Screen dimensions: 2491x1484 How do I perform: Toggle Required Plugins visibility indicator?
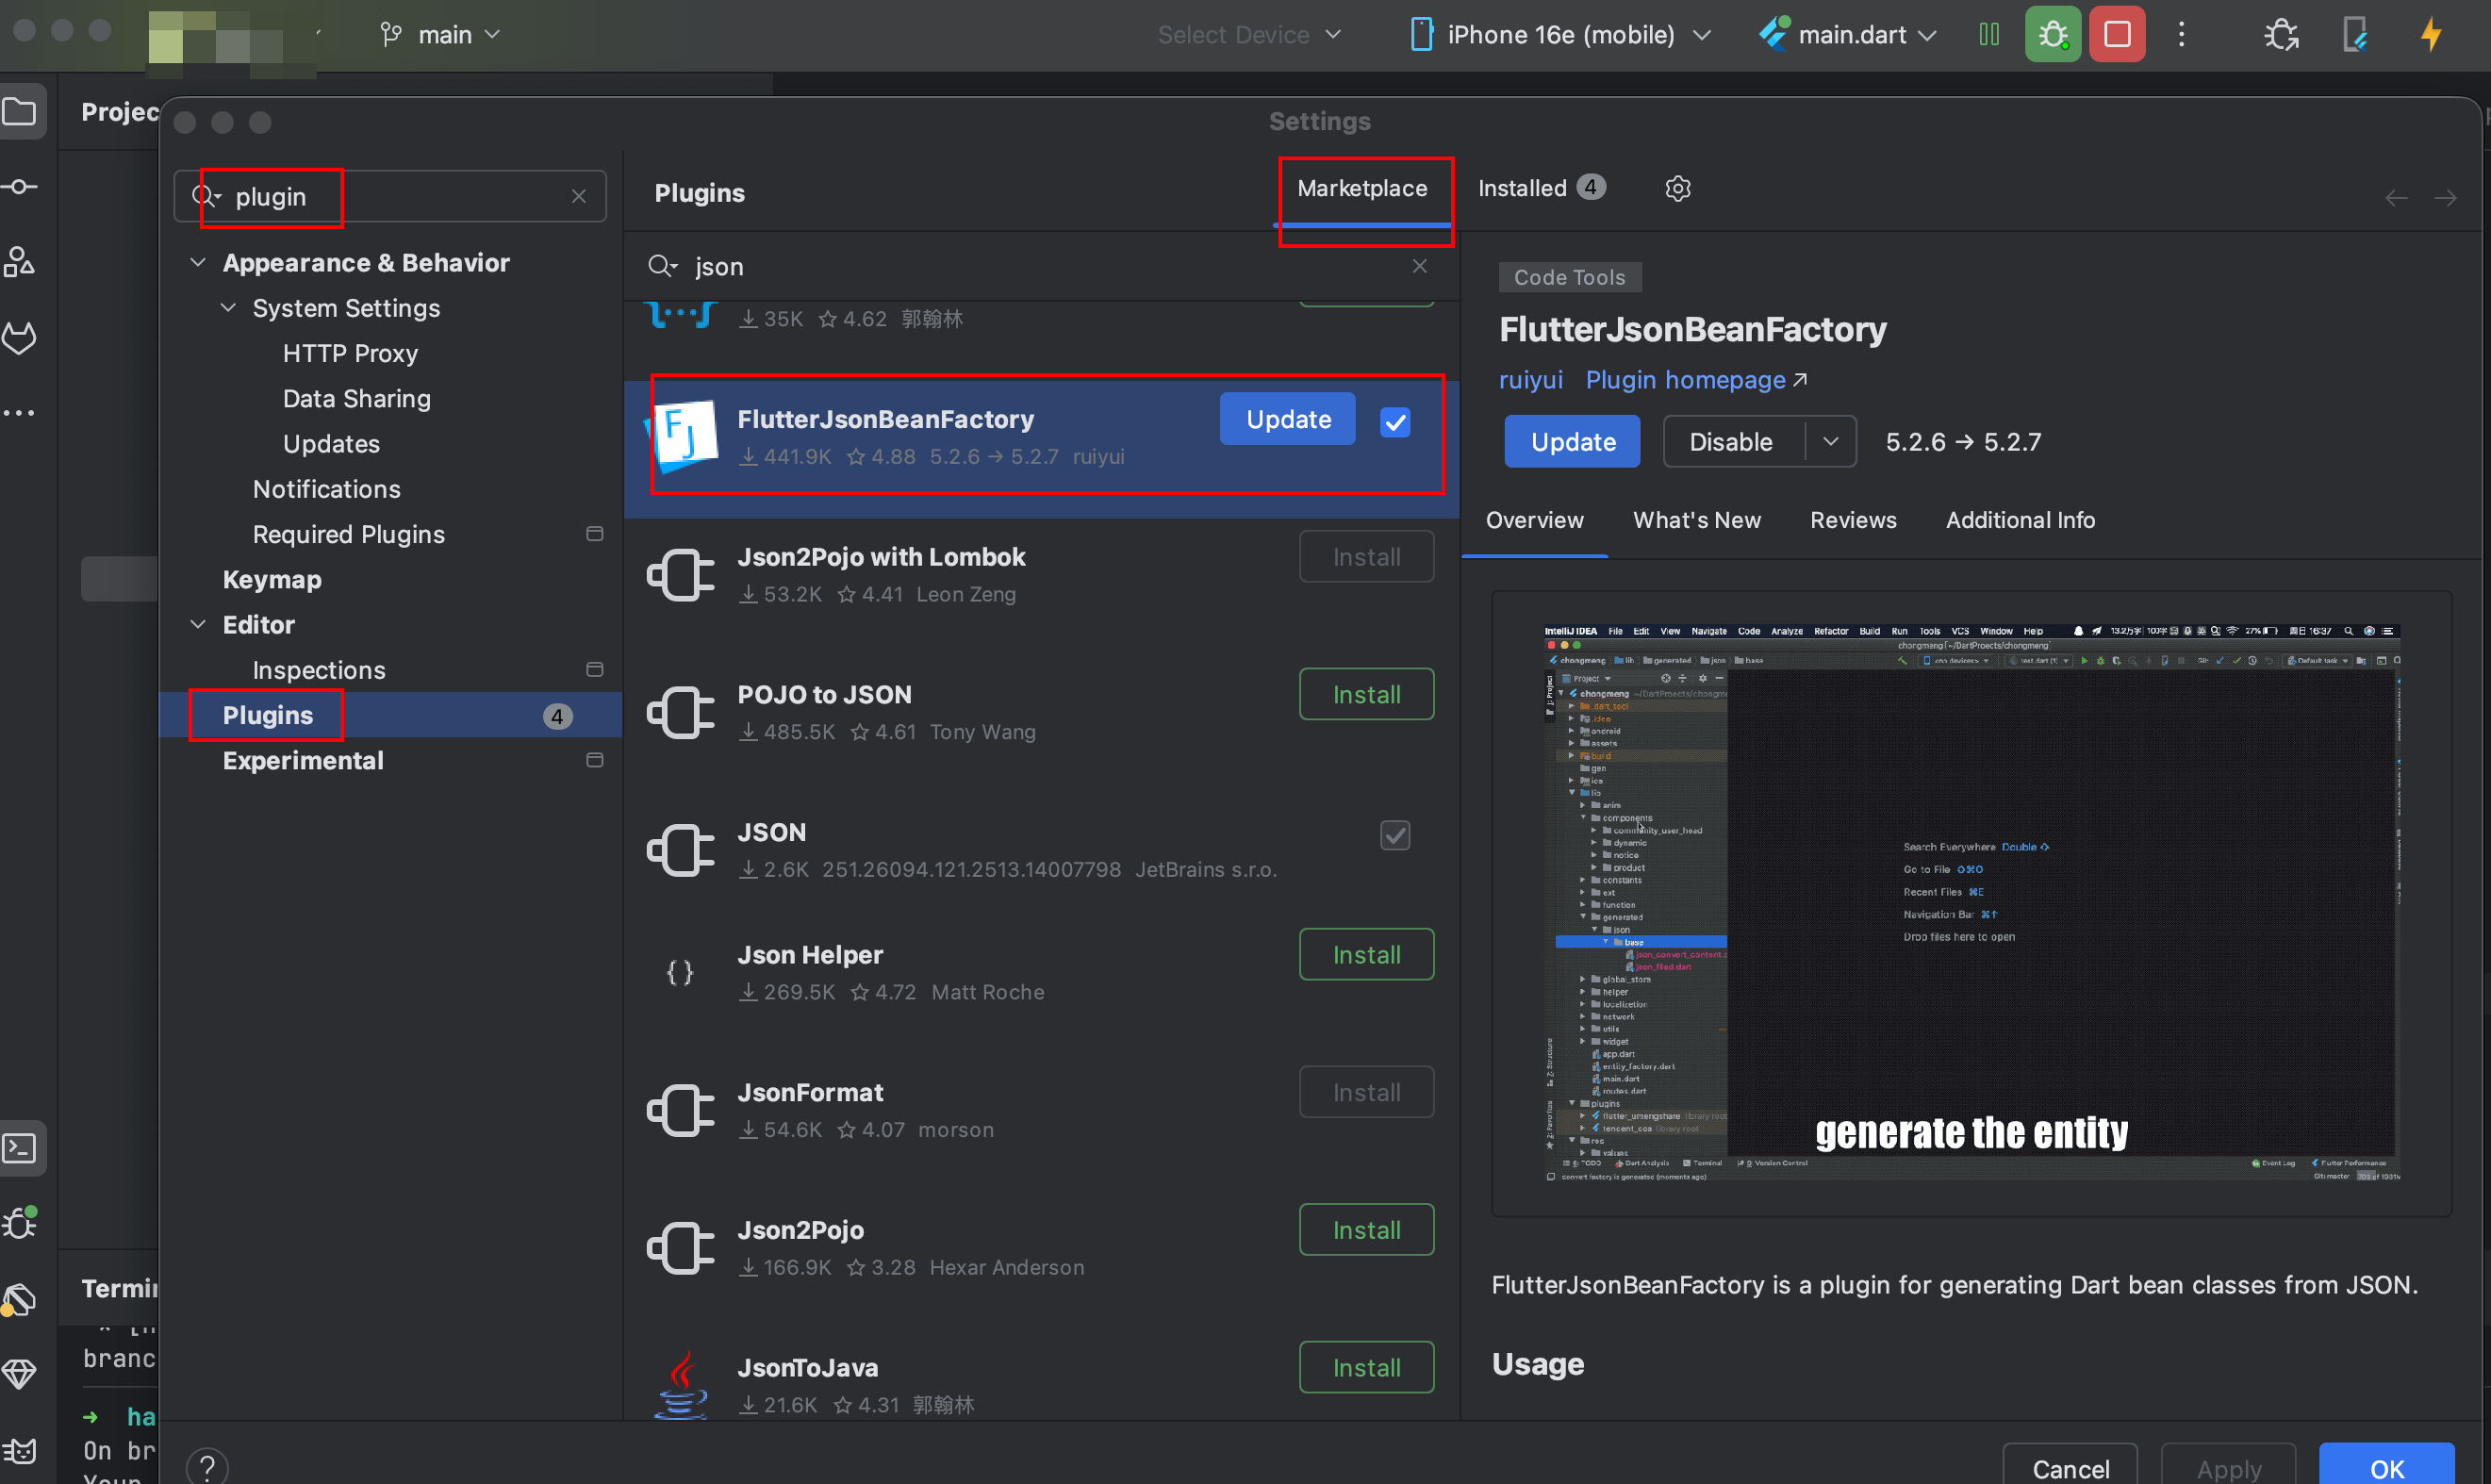[594, 534]
